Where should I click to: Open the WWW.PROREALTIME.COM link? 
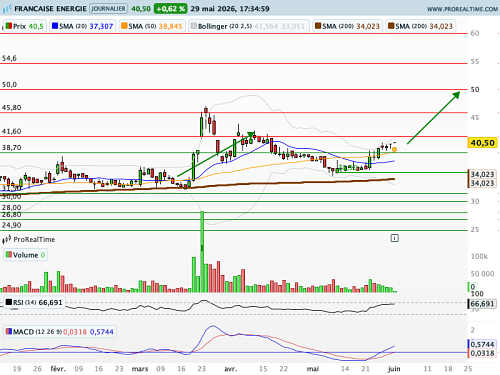tap(462, 9)
